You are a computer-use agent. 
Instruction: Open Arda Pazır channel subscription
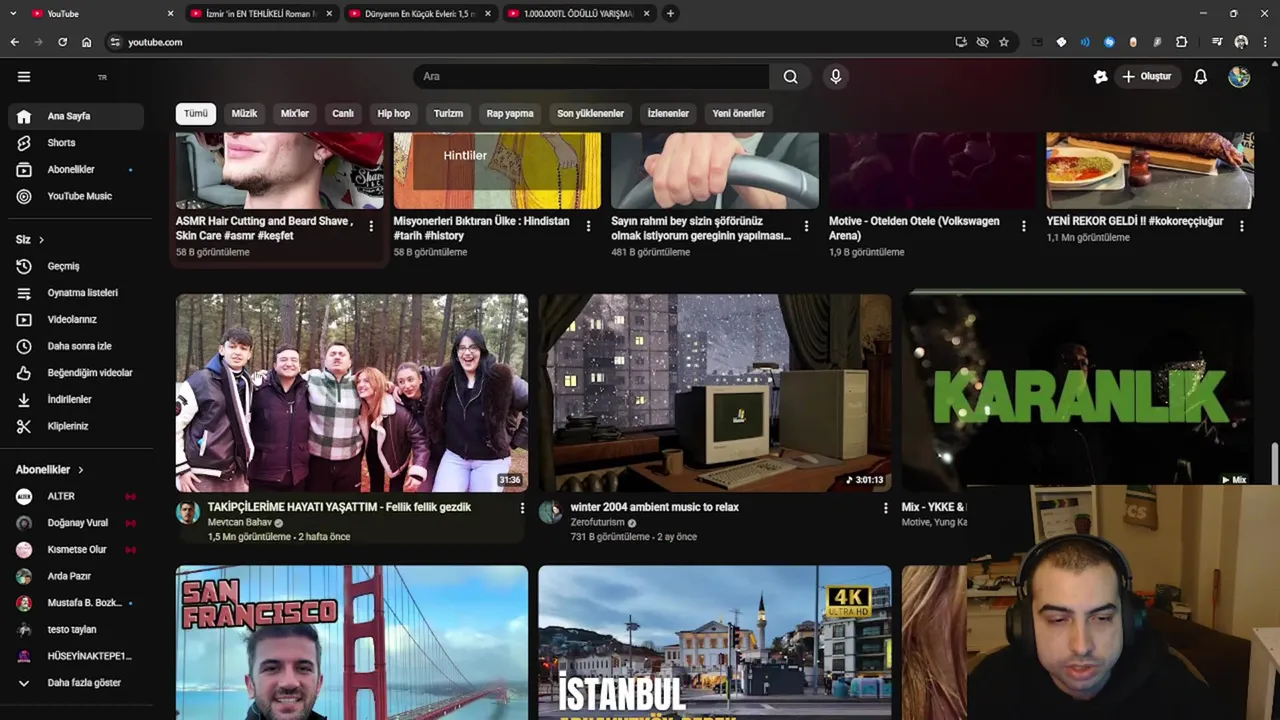coord(76,576)
